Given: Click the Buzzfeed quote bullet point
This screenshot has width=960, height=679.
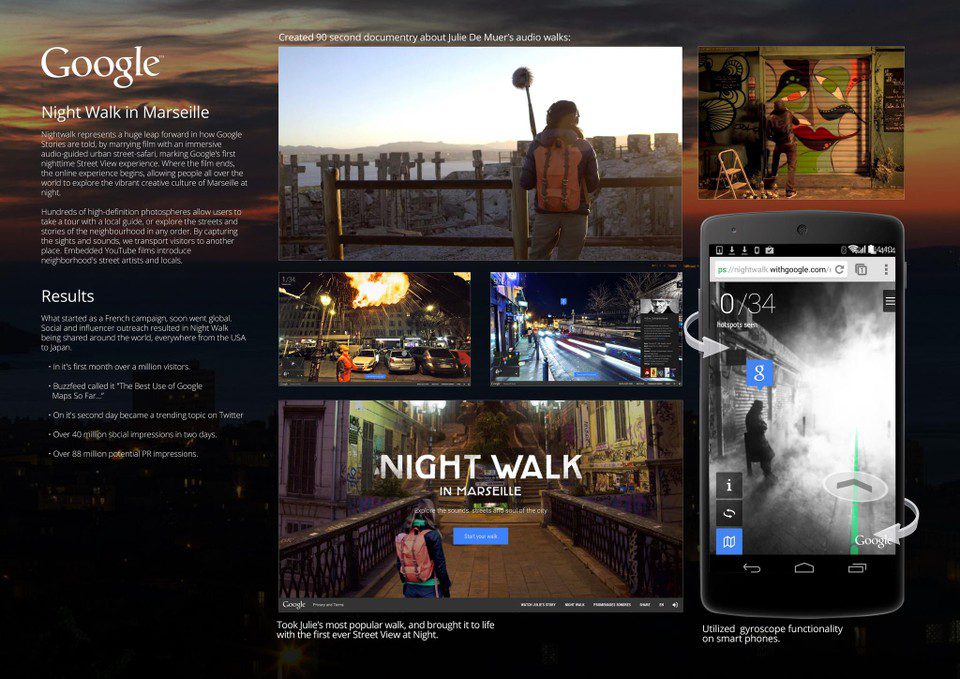Looking at the screenshot, I should (126, 391).
